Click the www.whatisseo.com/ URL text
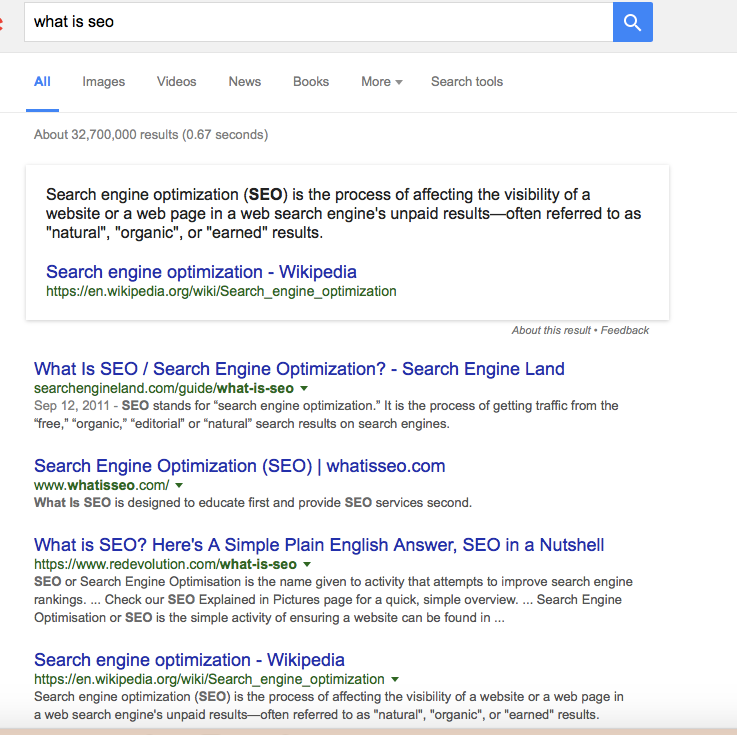Image resolution: width=737 pixels, height=735 pixels. (x=102, y=485)
